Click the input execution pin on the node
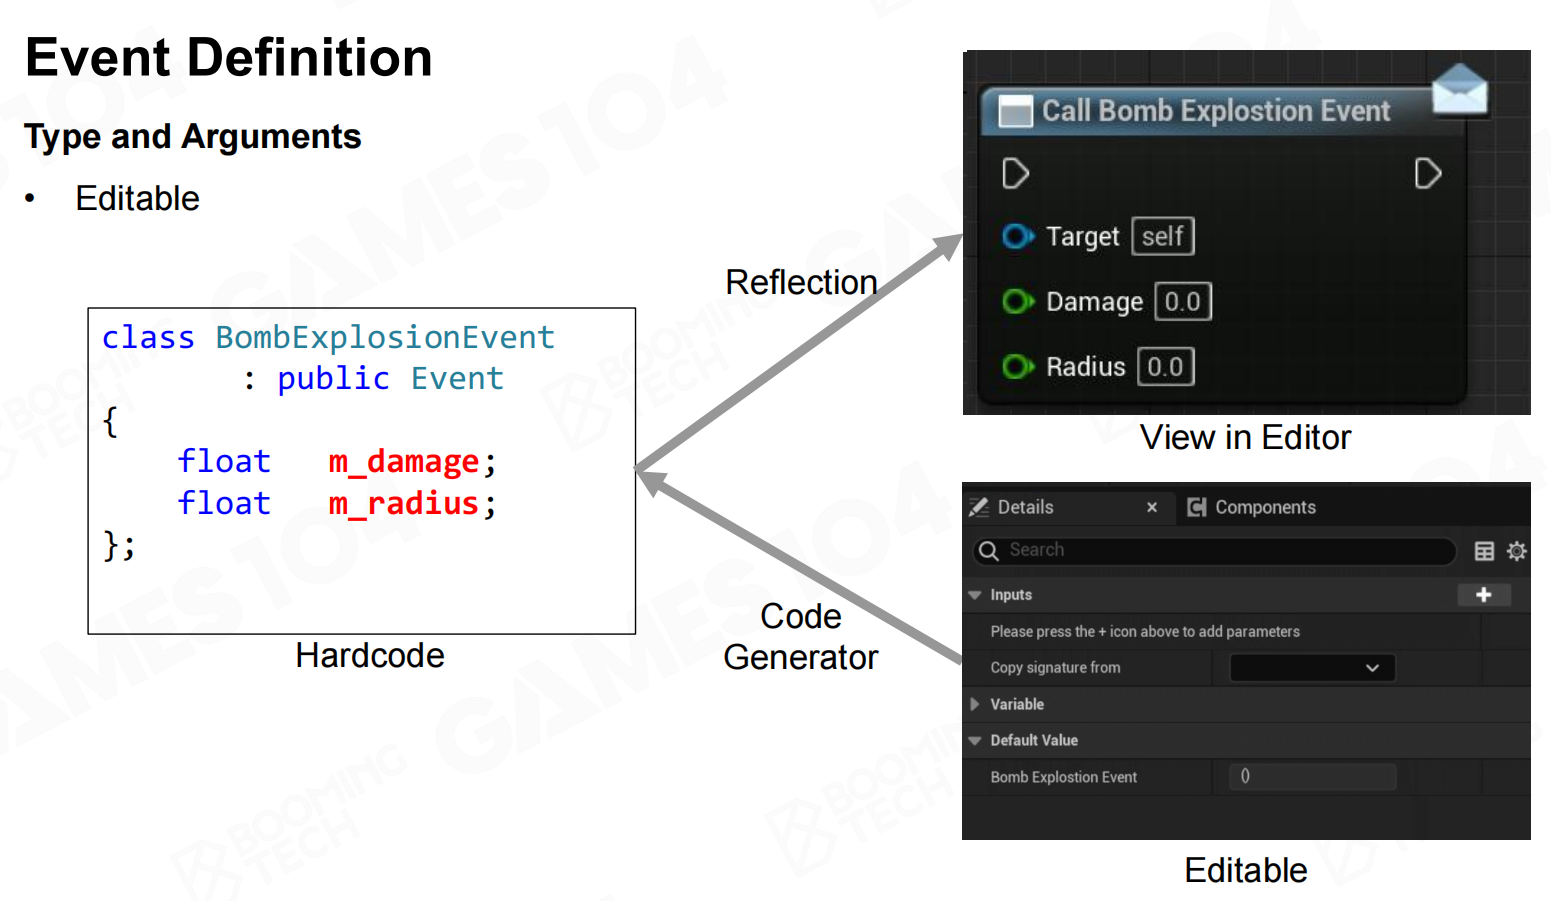Screen dimensions: 1551x901 pos(1015,173)
